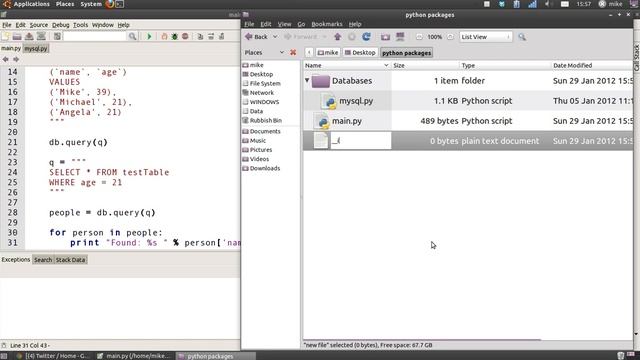Go forward with editor history right arrow
Image resolution: width=640 pixels, height=360 pixels.
pyautogui.click(x=16, y=60)
